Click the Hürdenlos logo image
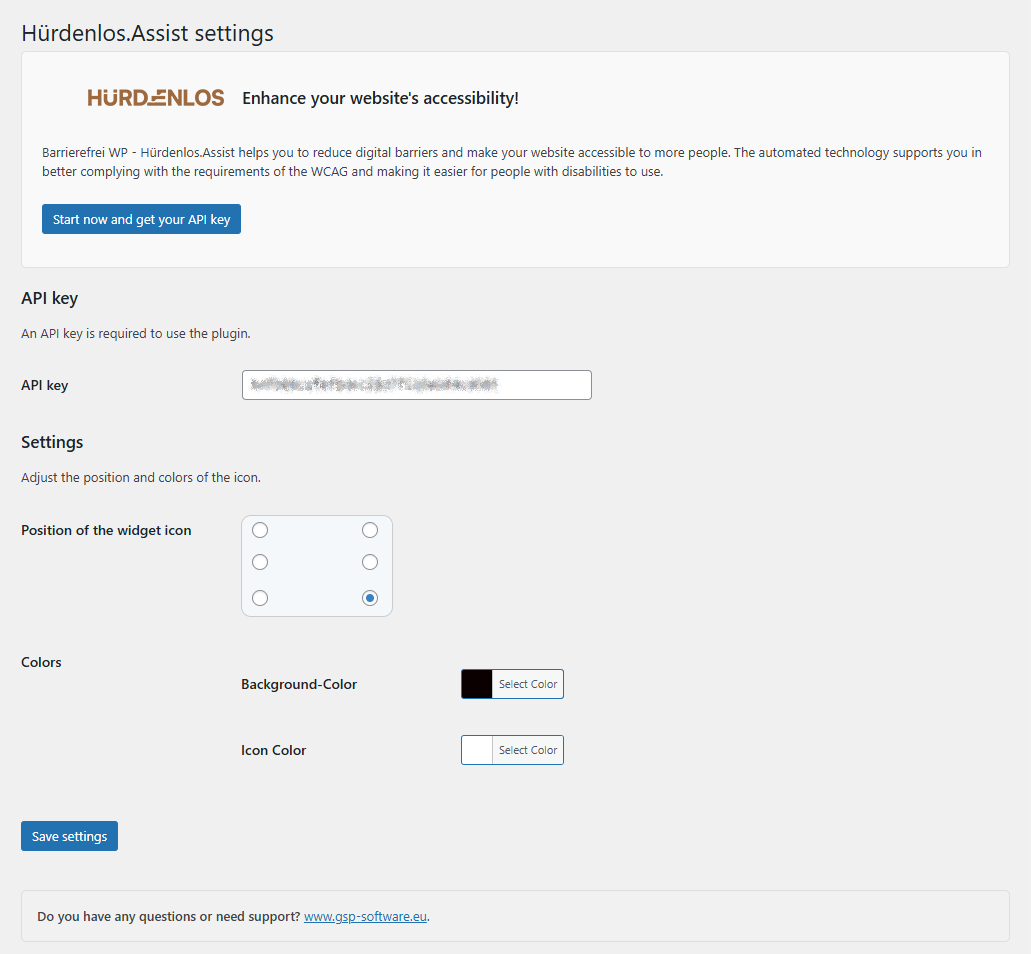Viewport: 1031px width, 954px height. click(x=155, y=97)
